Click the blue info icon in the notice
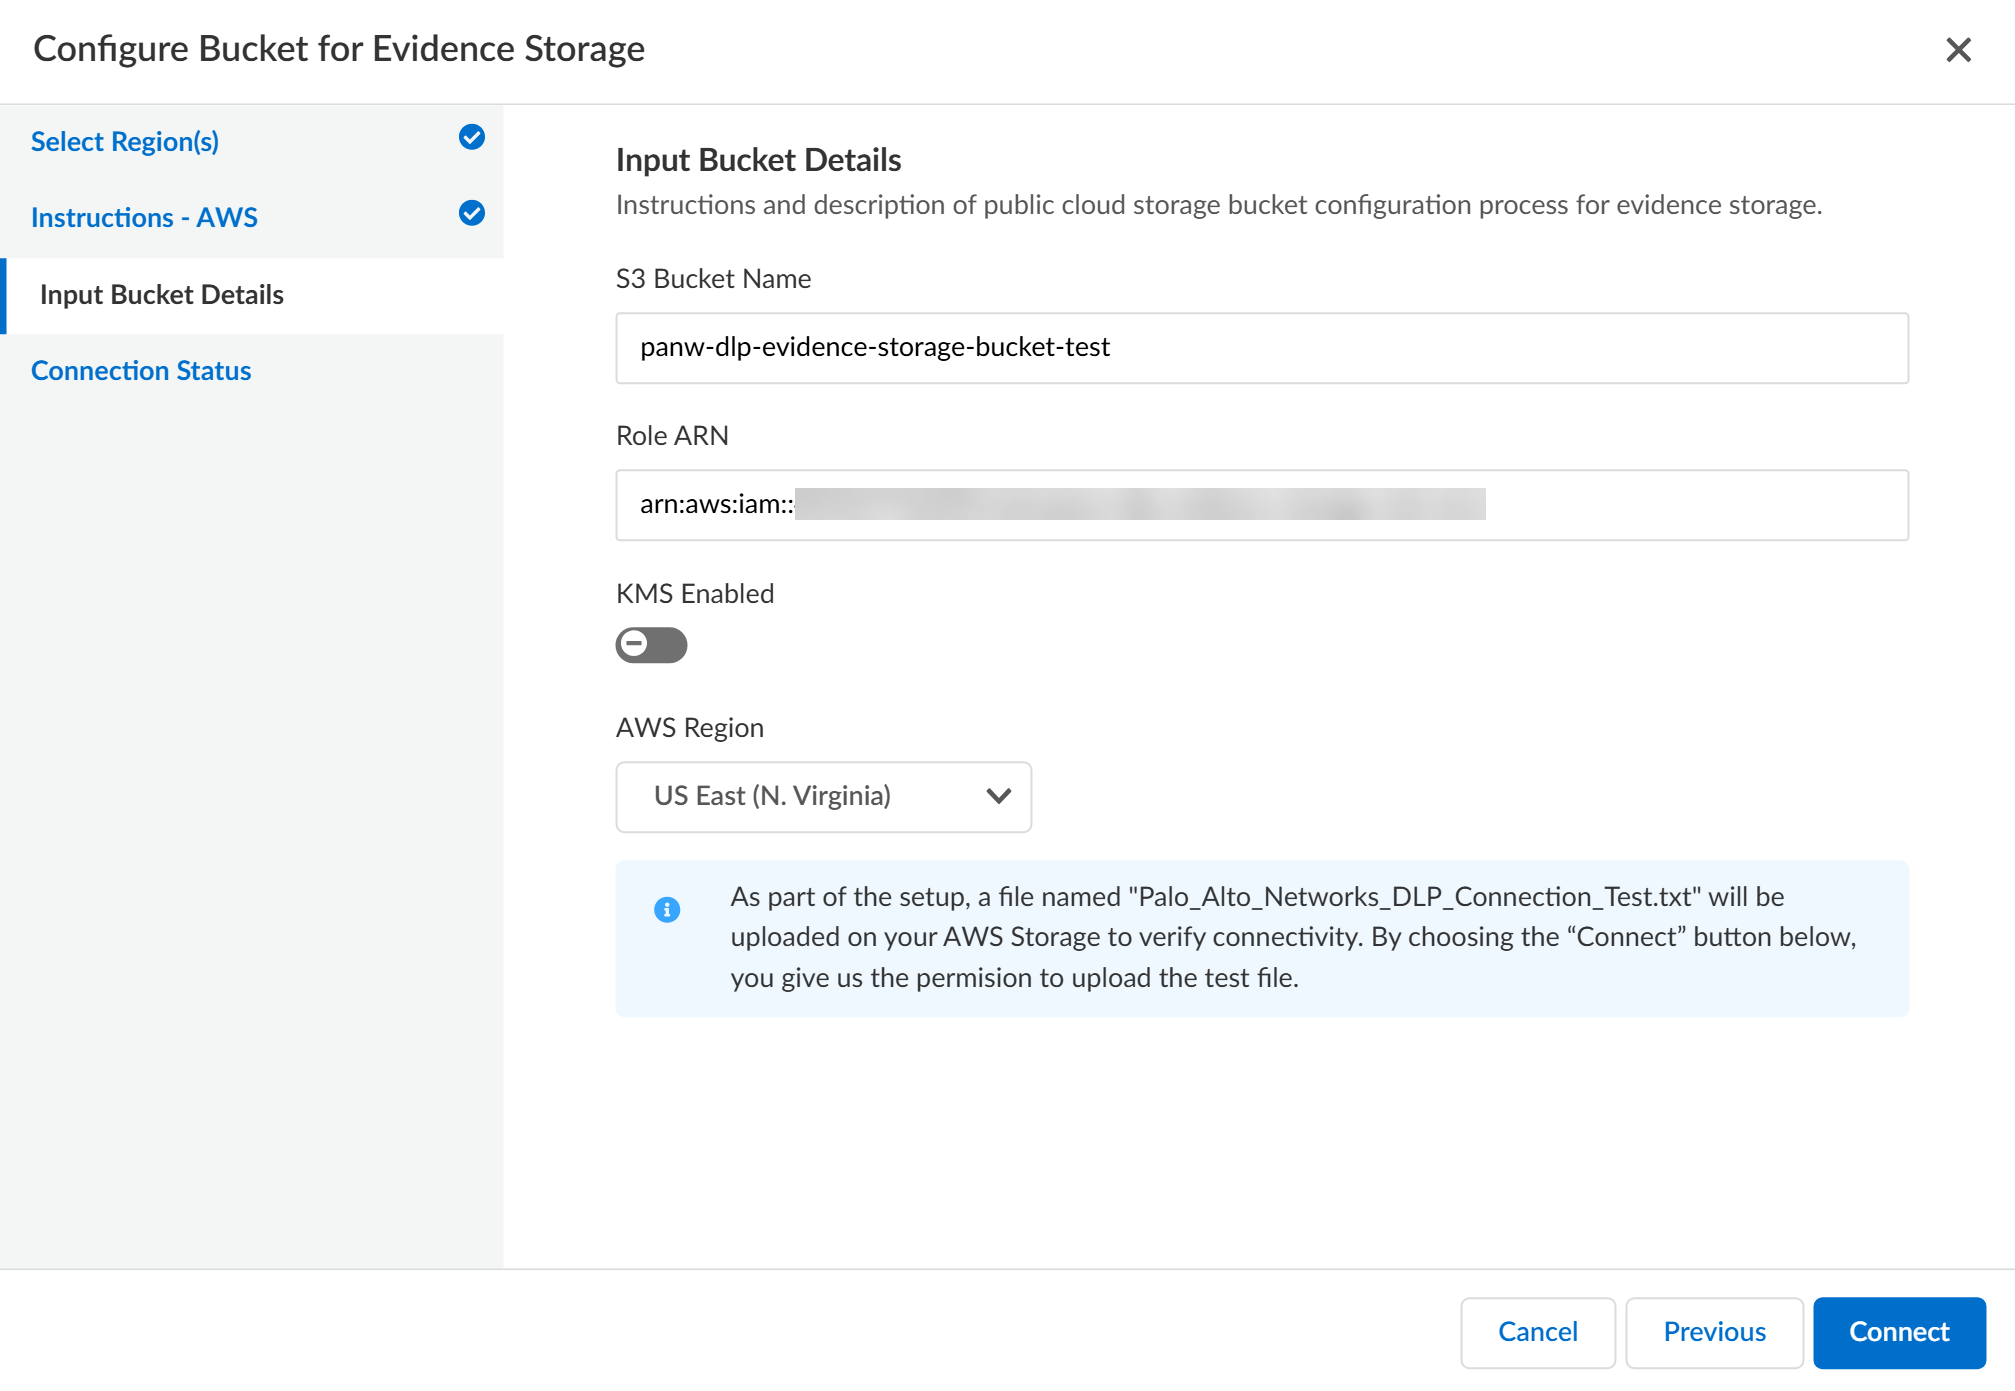This screenshot has width=2015, height=1391. (x=667, y=909)
